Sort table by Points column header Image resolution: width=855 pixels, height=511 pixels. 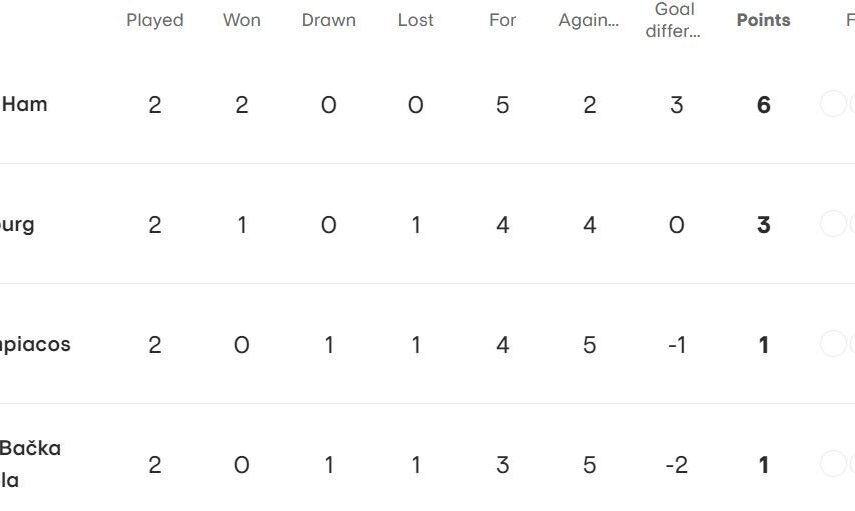click(763, 20)
